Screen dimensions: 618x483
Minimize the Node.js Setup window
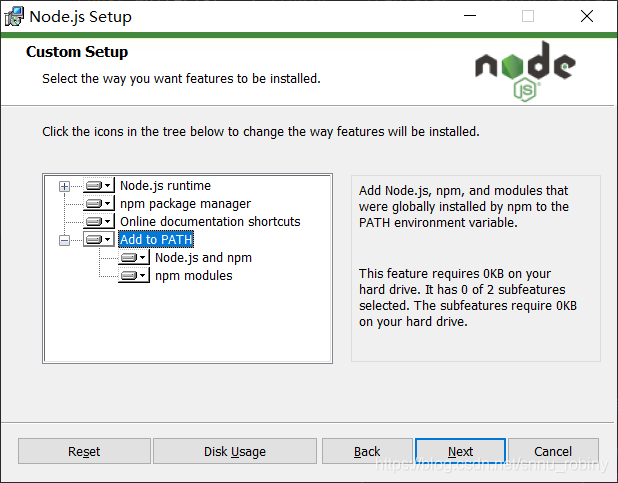tap(470, 16)
